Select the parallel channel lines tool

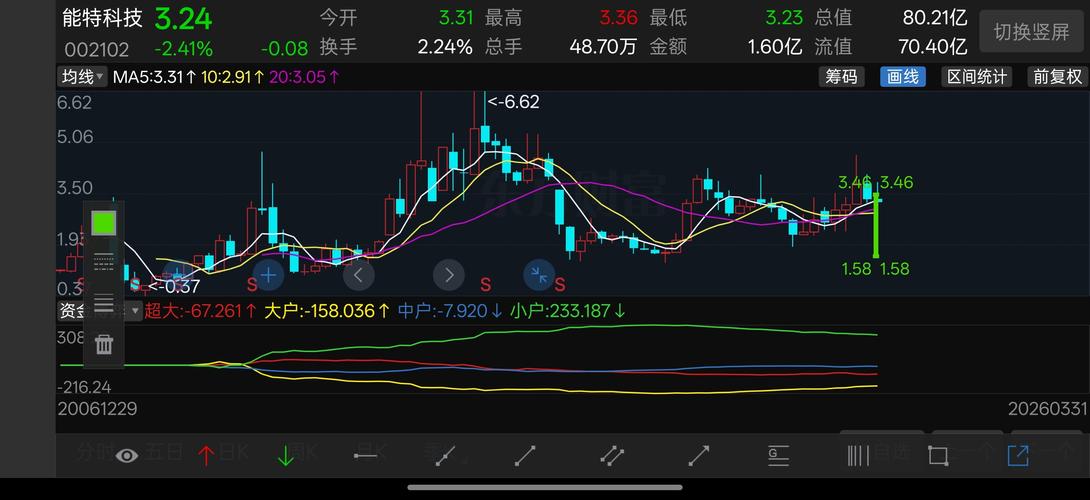(612, 455)
